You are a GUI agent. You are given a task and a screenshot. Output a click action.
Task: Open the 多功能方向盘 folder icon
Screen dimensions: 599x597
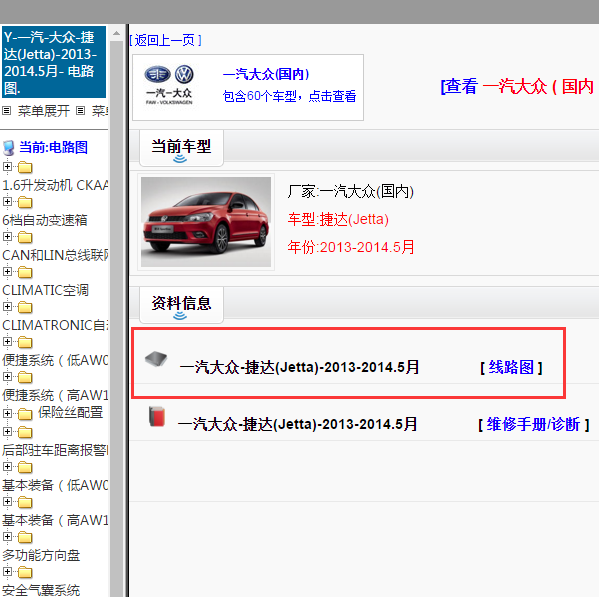click(x=25, y=538)
